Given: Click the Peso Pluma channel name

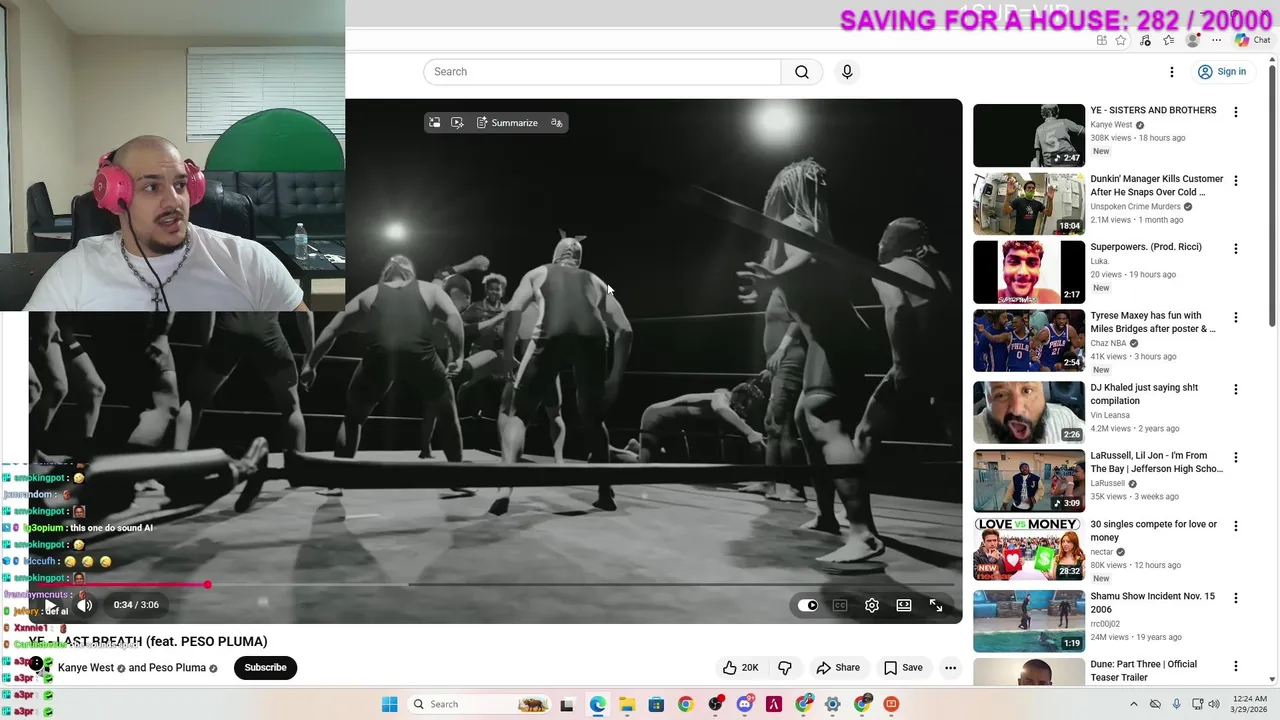Looking at the screenshot, I should [x=177, y=668].
